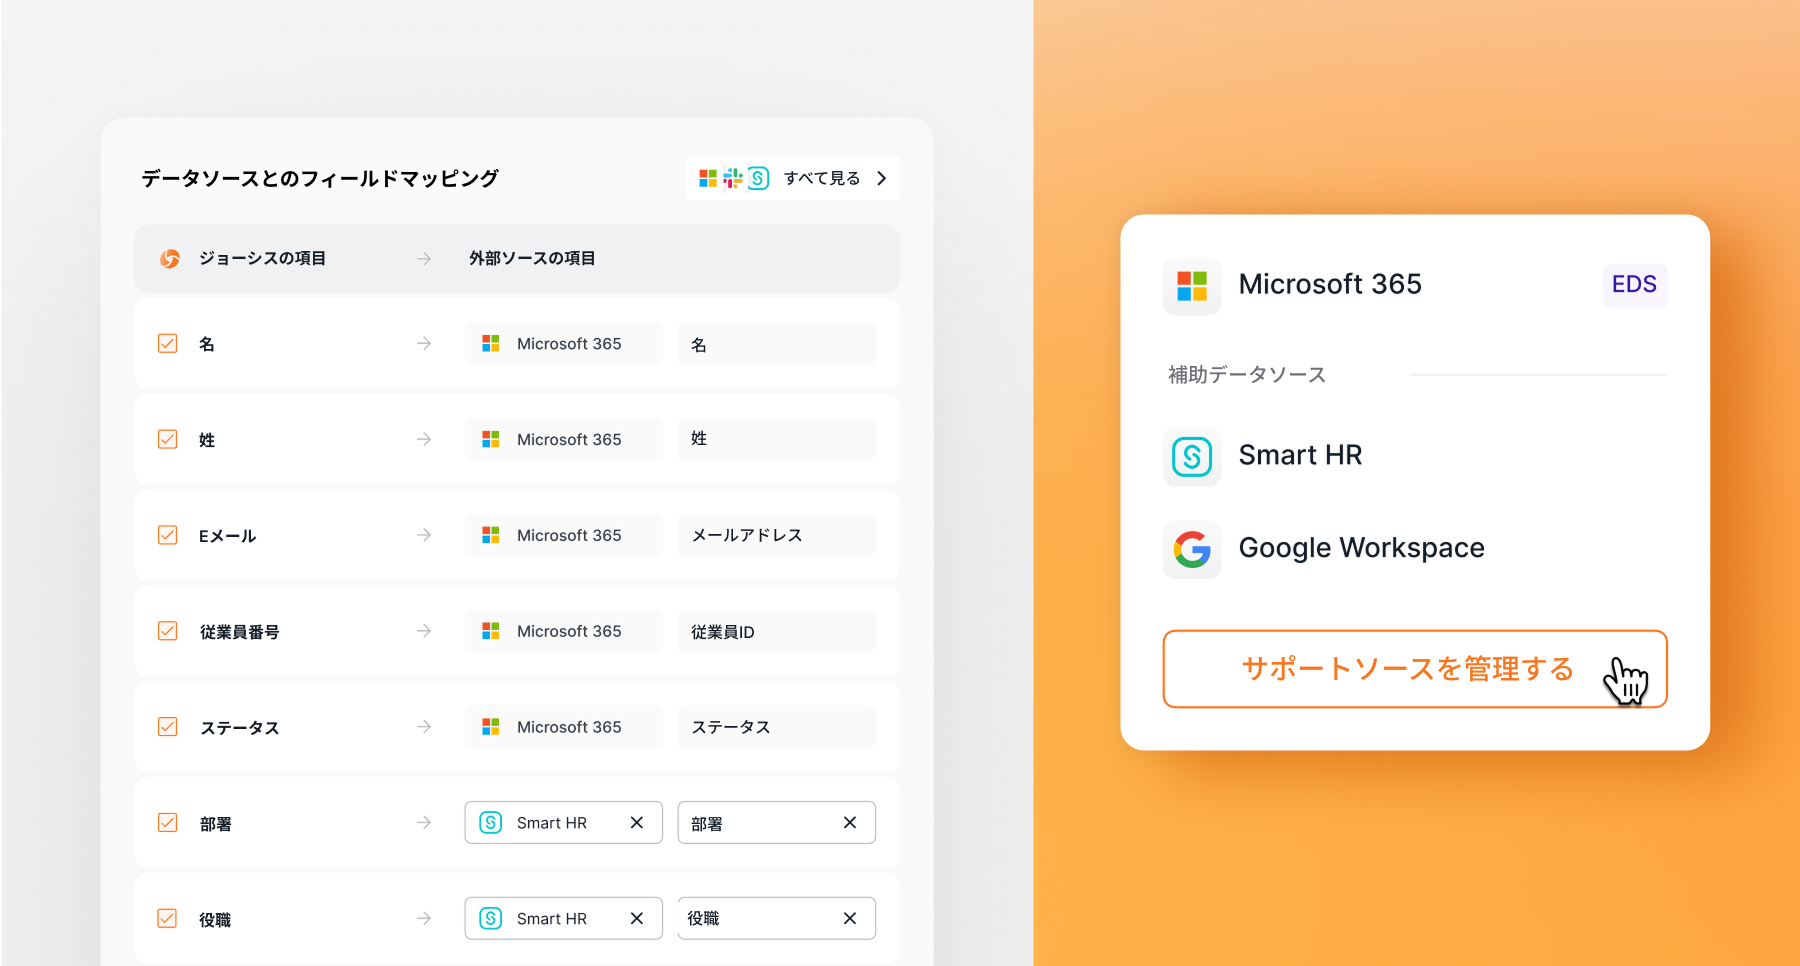Click arrow icon in the Eメール row

tap(424, 535)
